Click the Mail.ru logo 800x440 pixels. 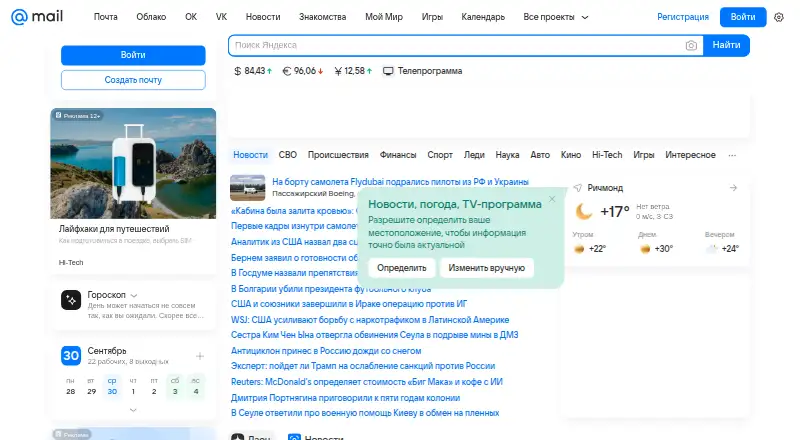pos(37,17)
